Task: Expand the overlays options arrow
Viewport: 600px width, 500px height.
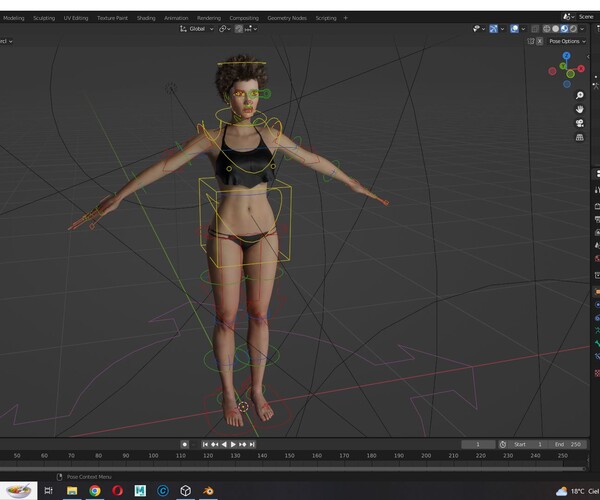Action: (x=523, y=29)
